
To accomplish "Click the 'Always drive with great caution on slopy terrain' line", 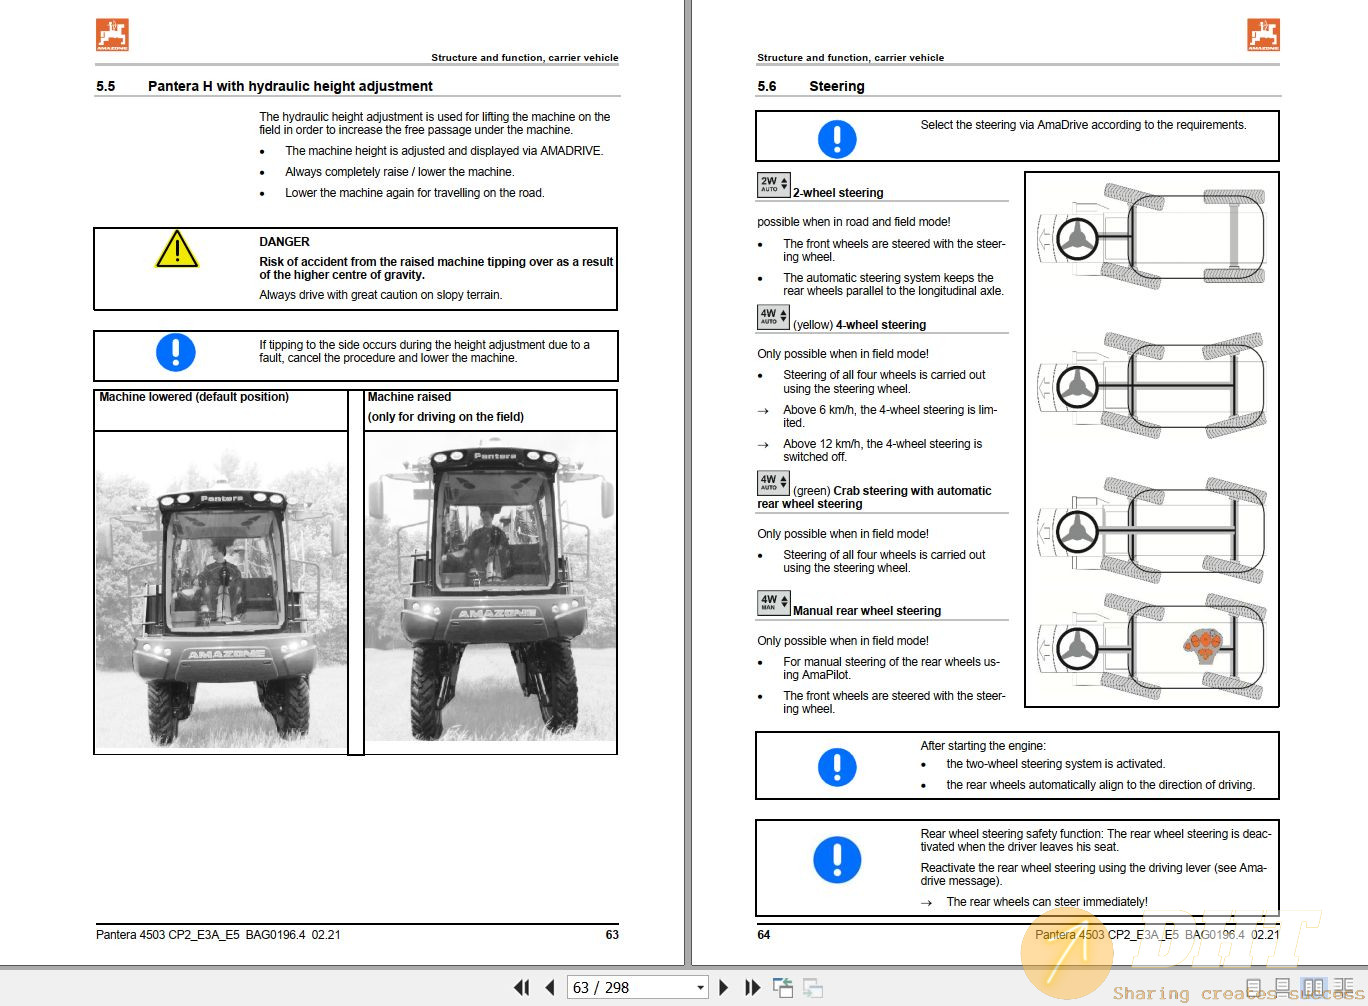I will pyautogui.click(x=381, y=295).
